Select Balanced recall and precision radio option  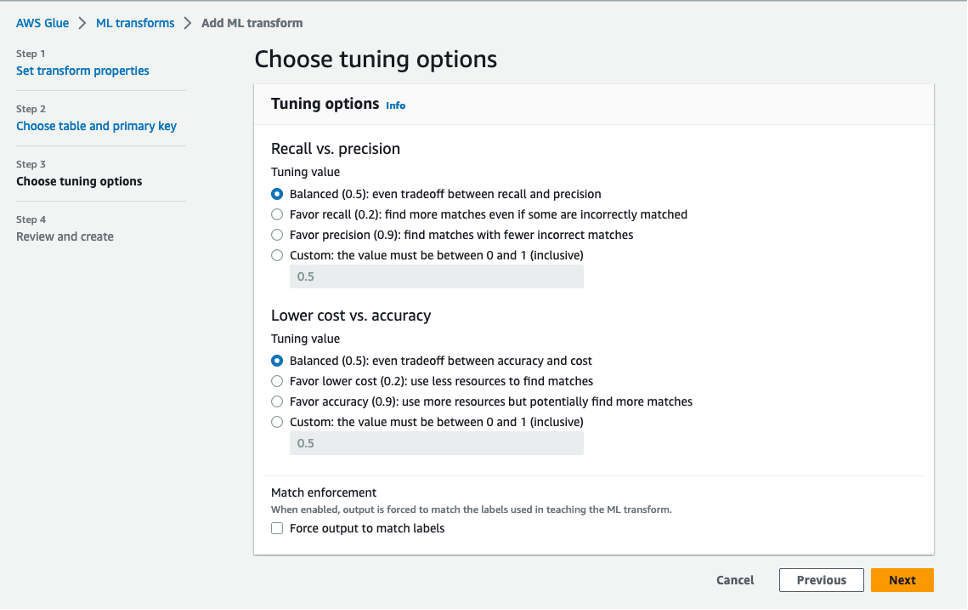click(277, 194)
